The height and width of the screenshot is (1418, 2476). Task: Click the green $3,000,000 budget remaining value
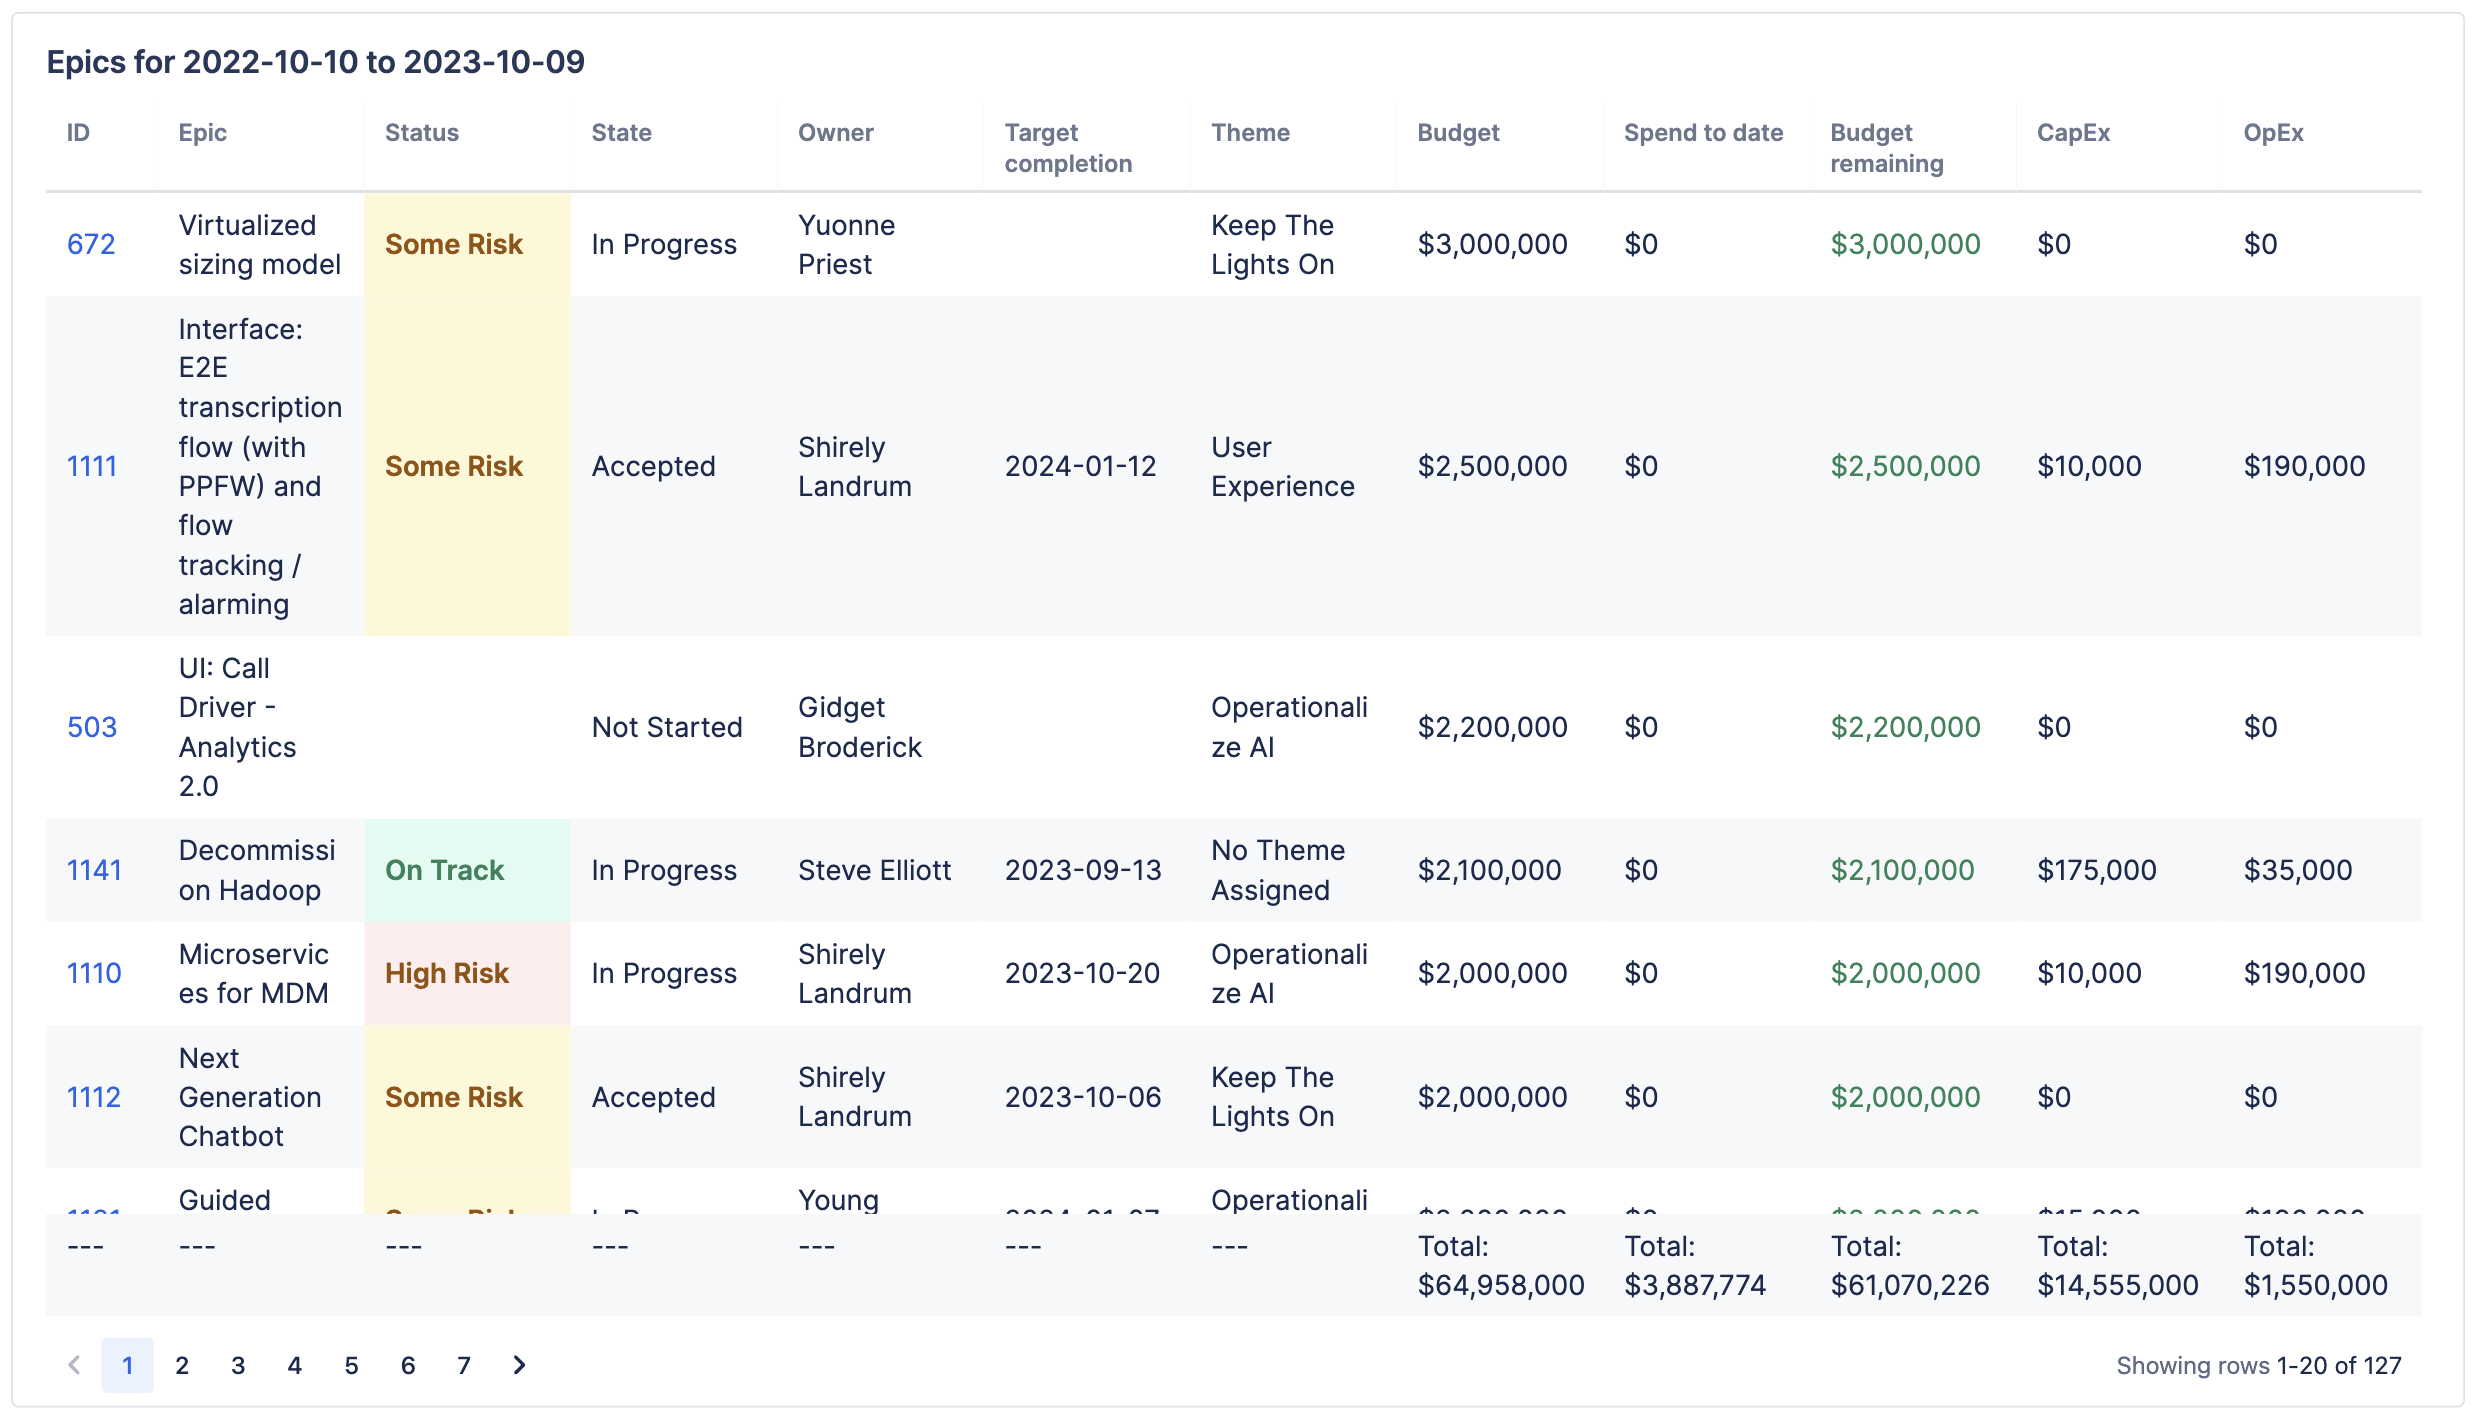(x=1905, y=244)
